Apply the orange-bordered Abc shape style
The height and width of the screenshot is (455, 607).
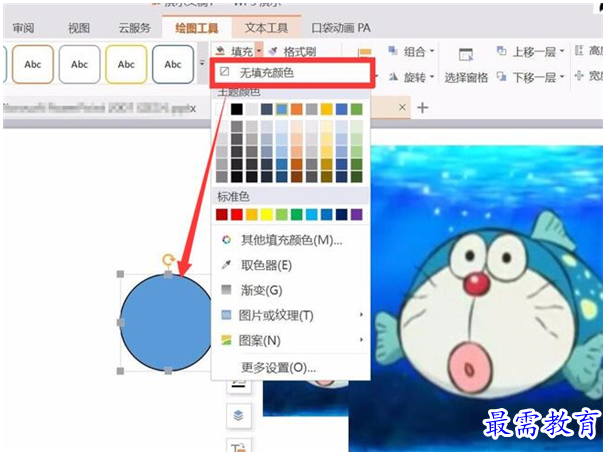coord(33,64)
